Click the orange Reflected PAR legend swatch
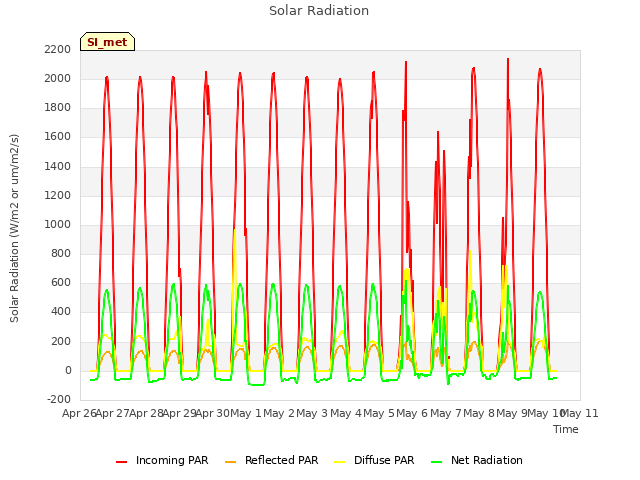 click(x=231, y=462)
